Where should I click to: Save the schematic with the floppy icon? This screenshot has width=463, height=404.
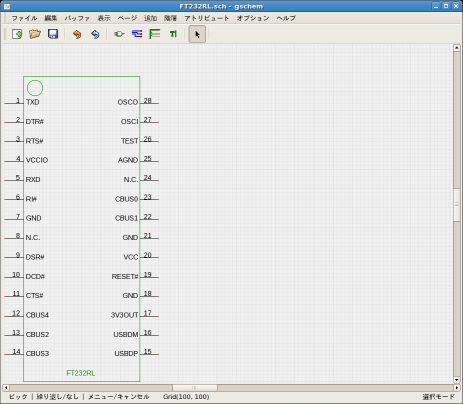click(53, 34)
